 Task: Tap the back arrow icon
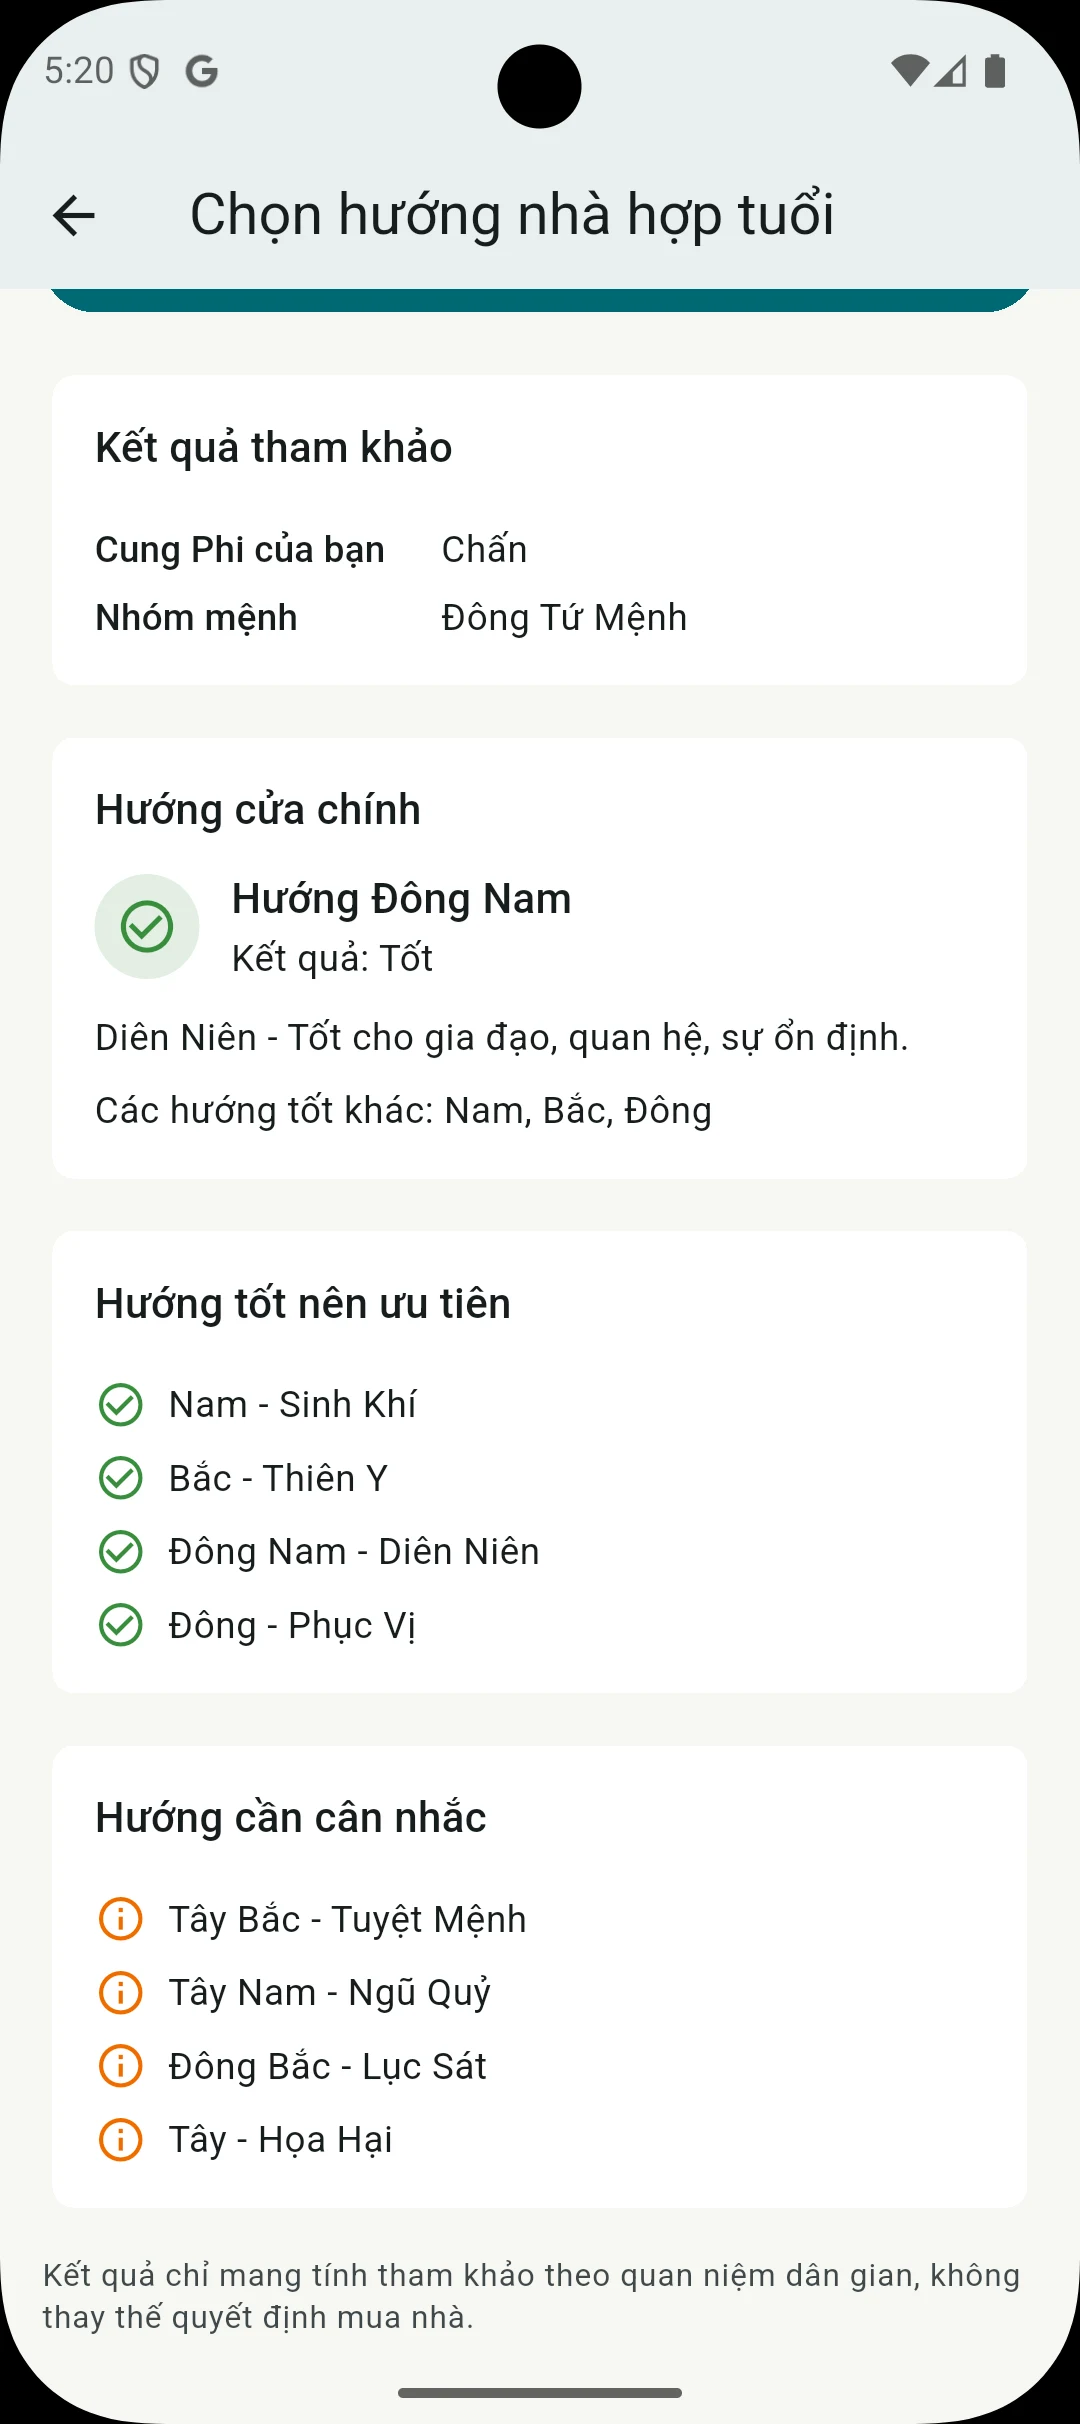click(x=74, y=215)
